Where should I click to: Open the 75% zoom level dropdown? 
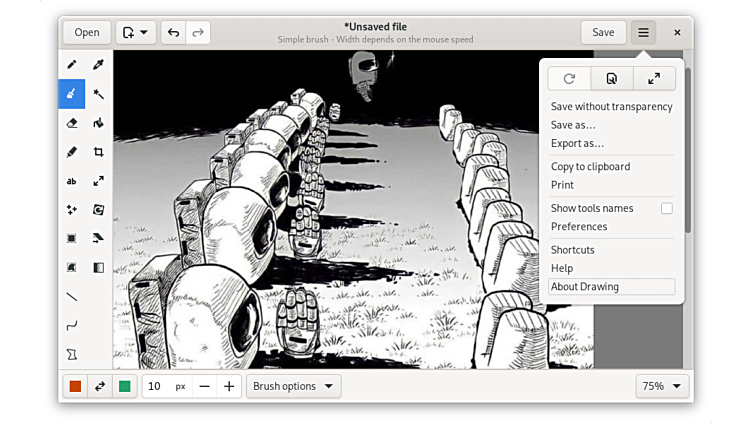663,386
